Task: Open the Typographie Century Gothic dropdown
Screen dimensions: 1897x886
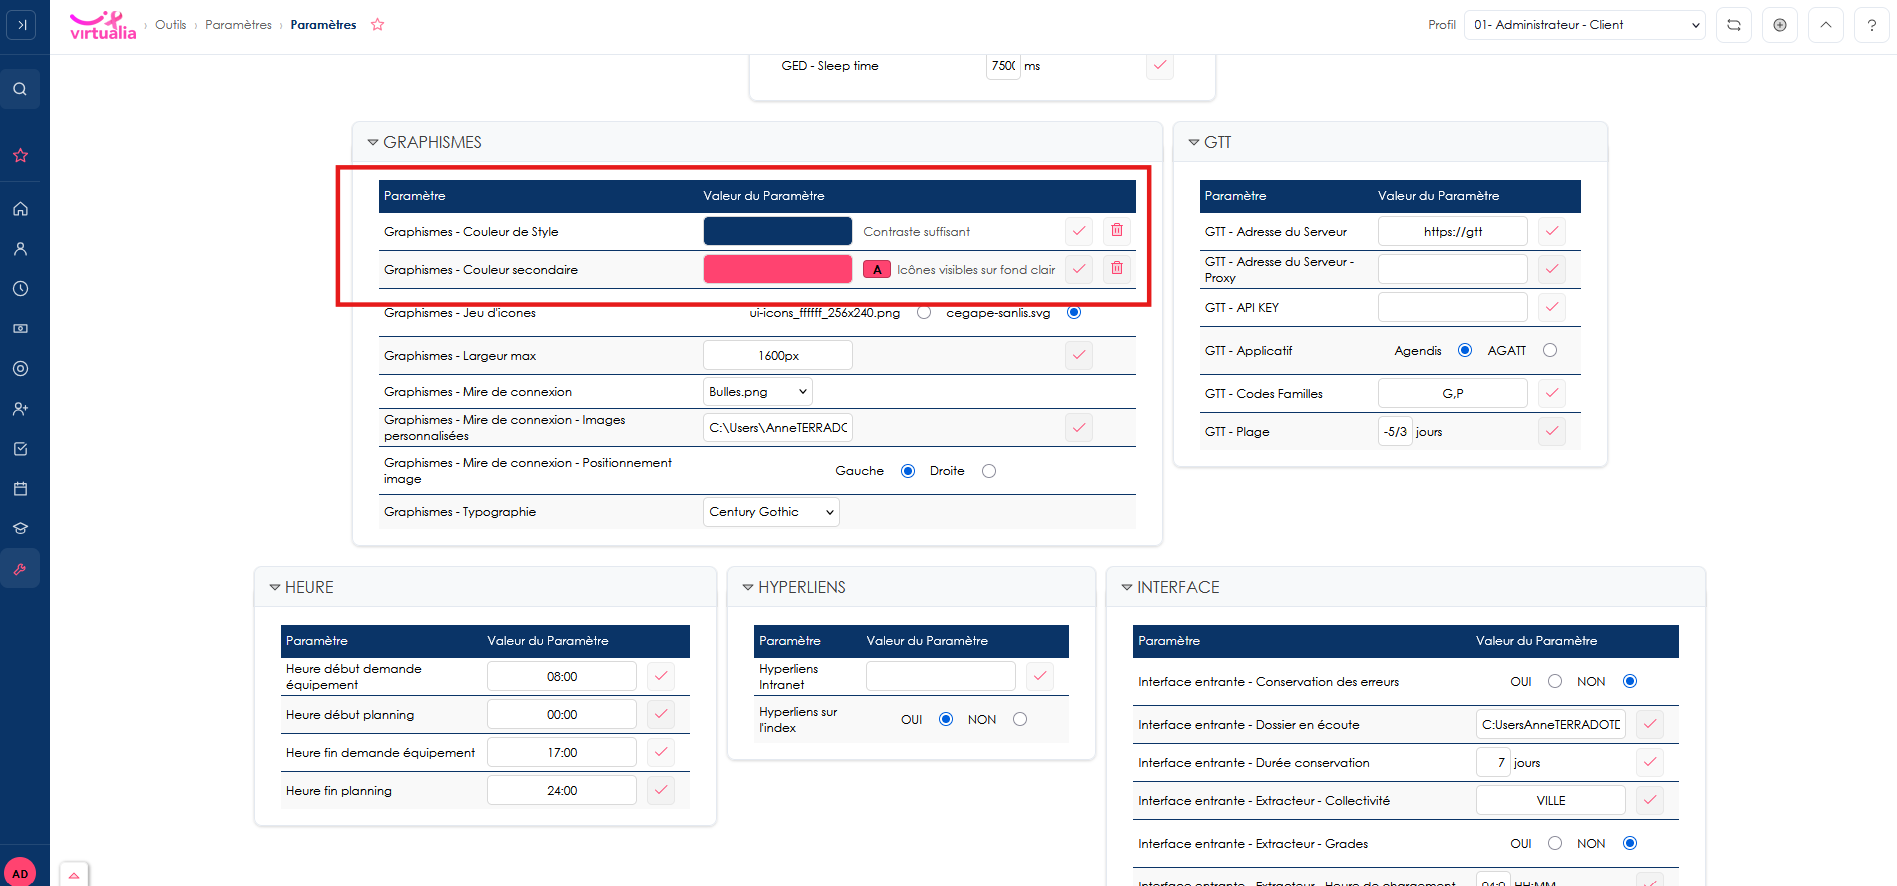Action: pyautogui.click(x=771, y=512)
